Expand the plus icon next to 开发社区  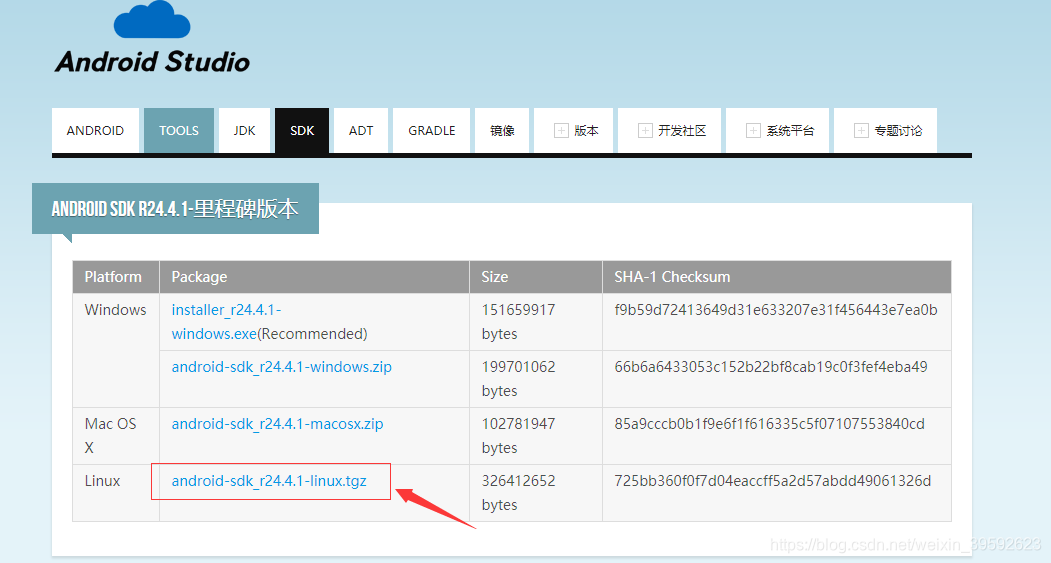645,131
